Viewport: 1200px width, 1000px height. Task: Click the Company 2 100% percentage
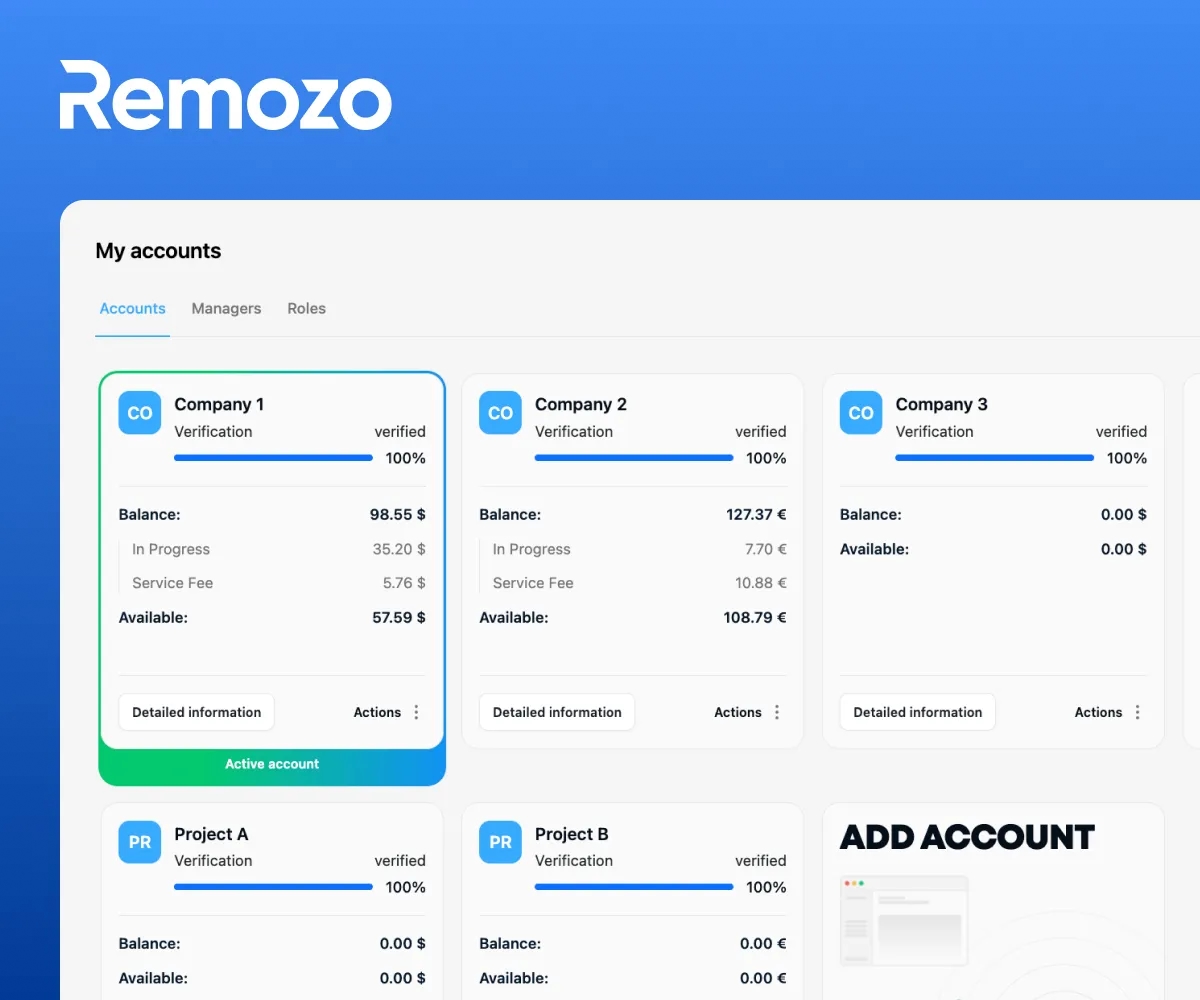coord(766,458)
